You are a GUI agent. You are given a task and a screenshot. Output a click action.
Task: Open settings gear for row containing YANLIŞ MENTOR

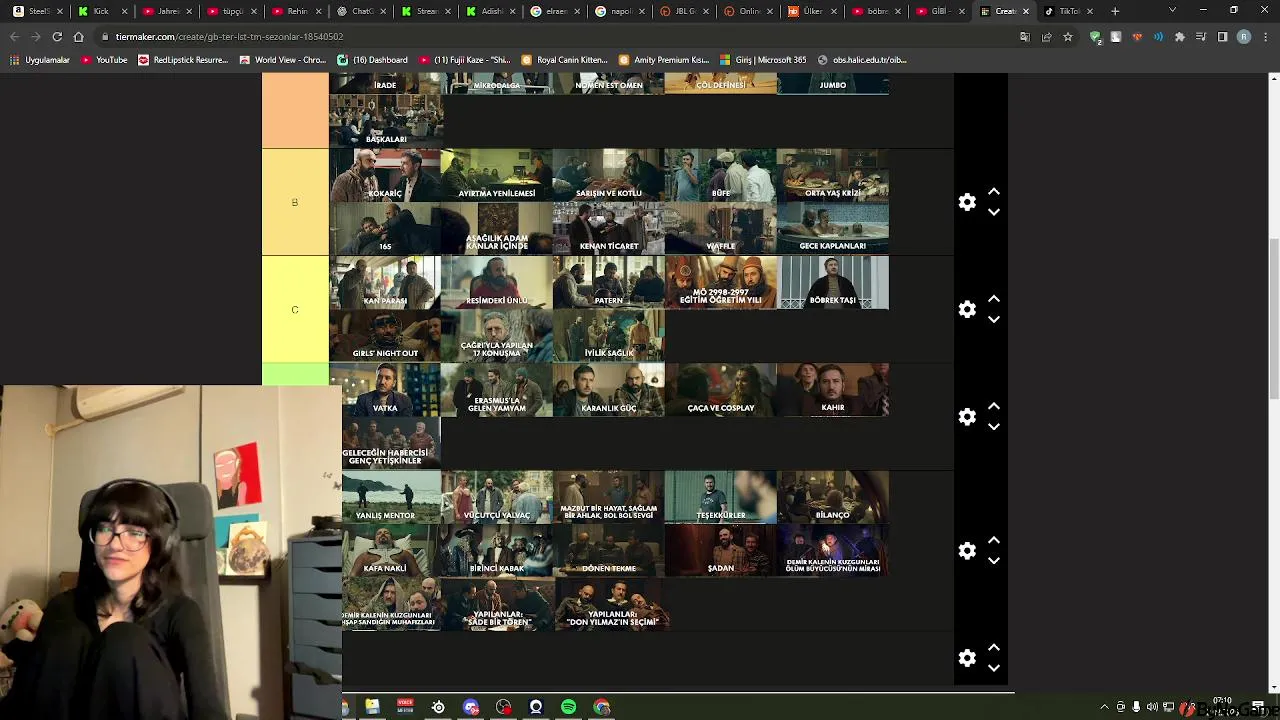967,550
